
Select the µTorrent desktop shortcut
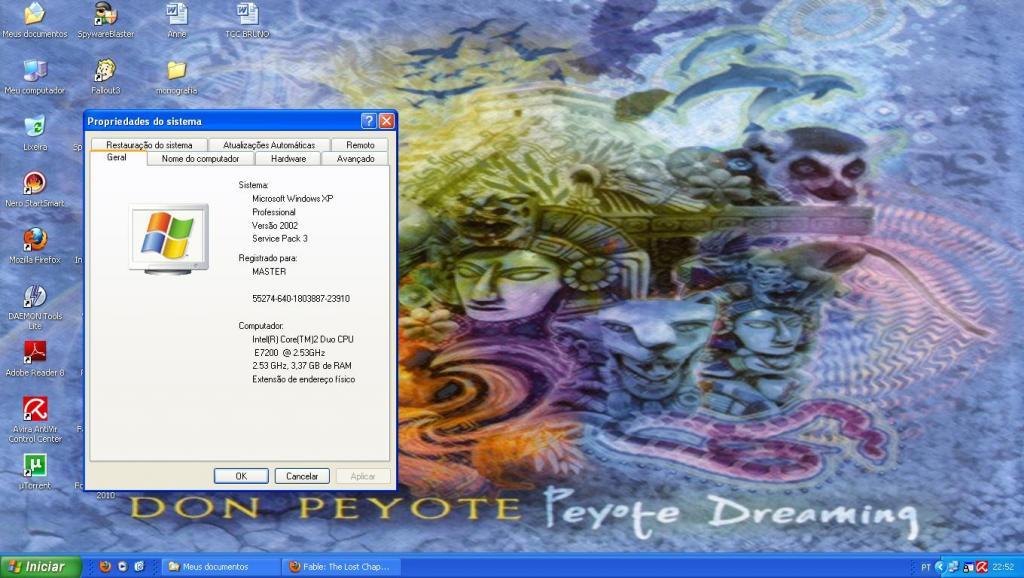click(35, 472)
